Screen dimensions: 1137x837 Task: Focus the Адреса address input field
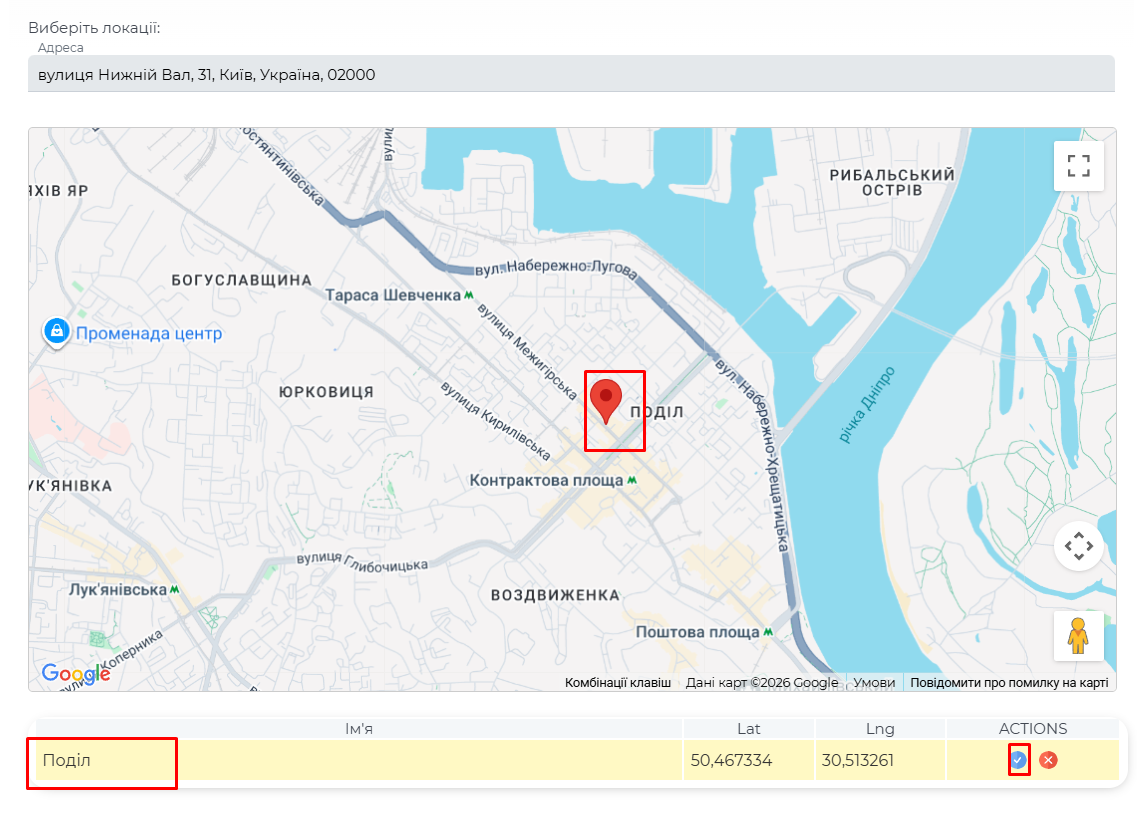coord(570,75)
